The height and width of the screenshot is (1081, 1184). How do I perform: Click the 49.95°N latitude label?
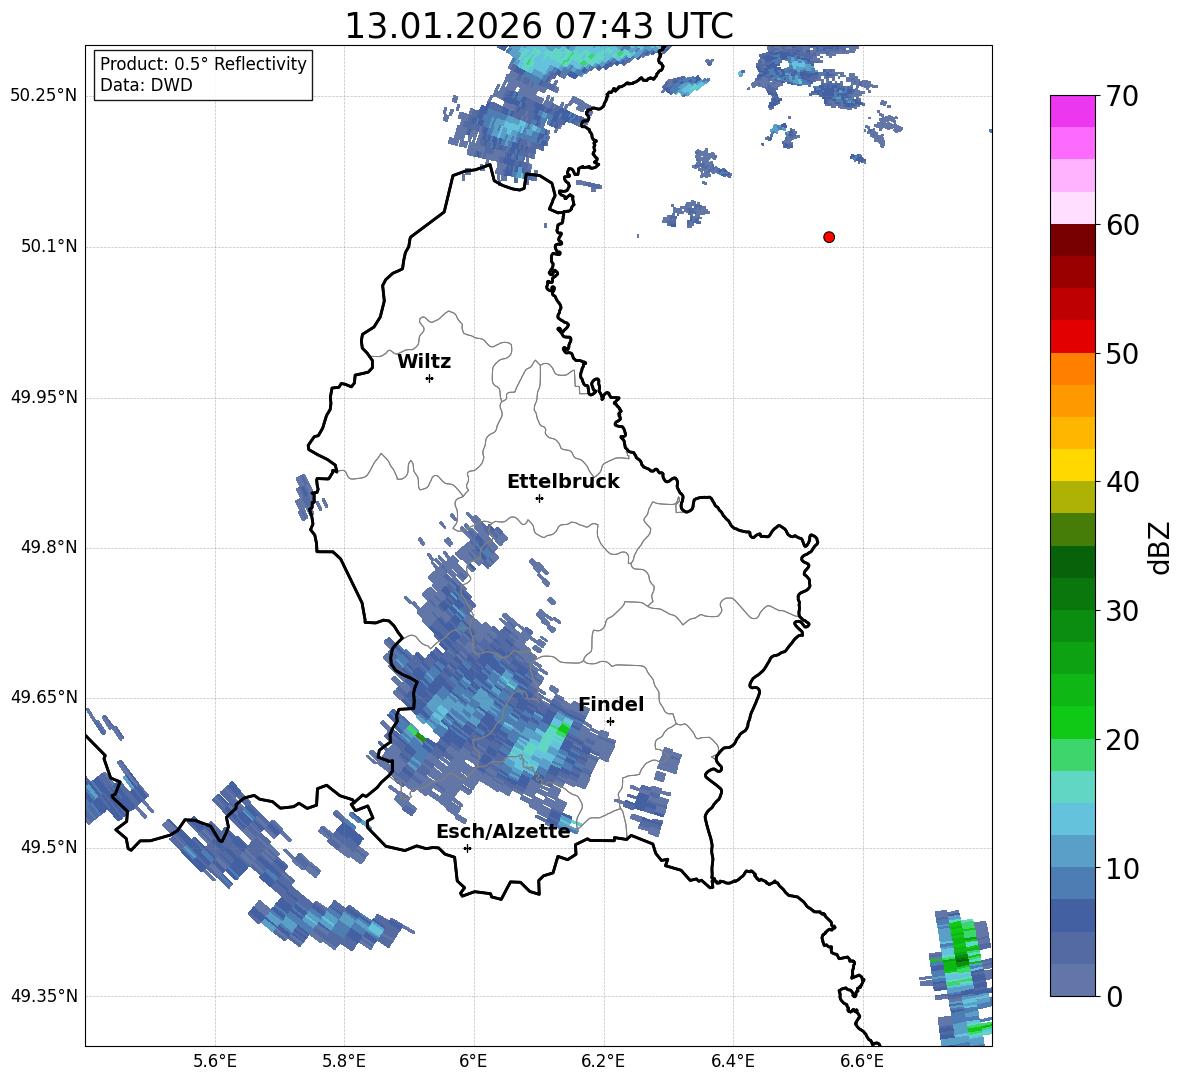click(x=44, y=396)
